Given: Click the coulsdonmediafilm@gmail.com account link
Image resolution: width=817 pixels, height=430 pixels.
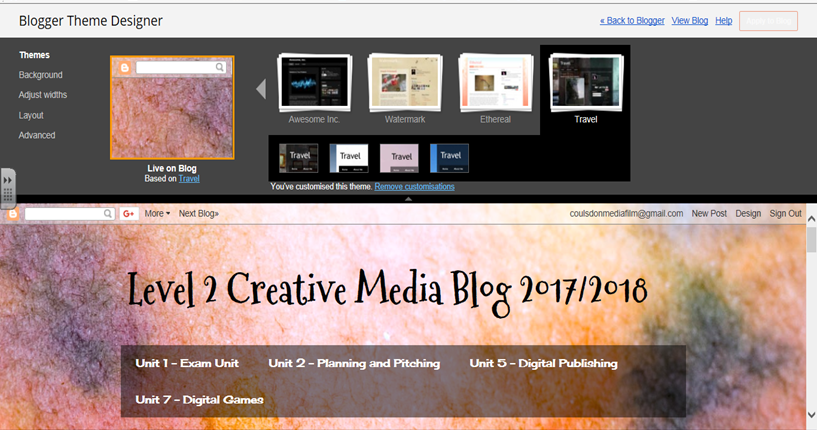Looking at the screenshot, I should click(626, 214).
